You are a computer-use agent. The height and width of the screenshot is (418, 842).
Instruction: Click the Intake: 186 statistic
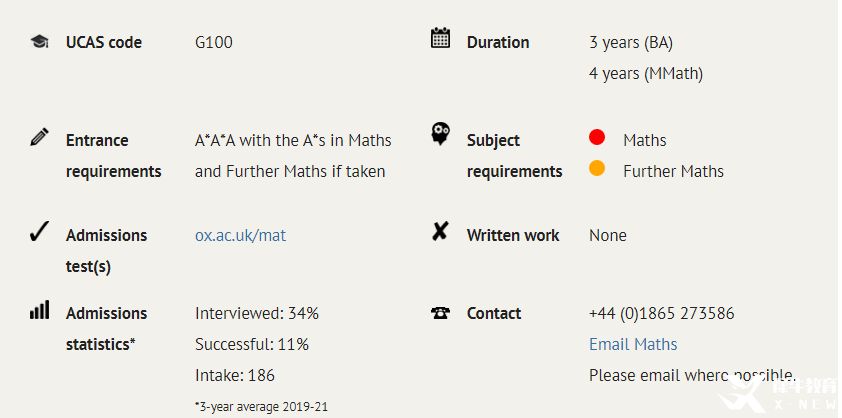pos(235,375)
